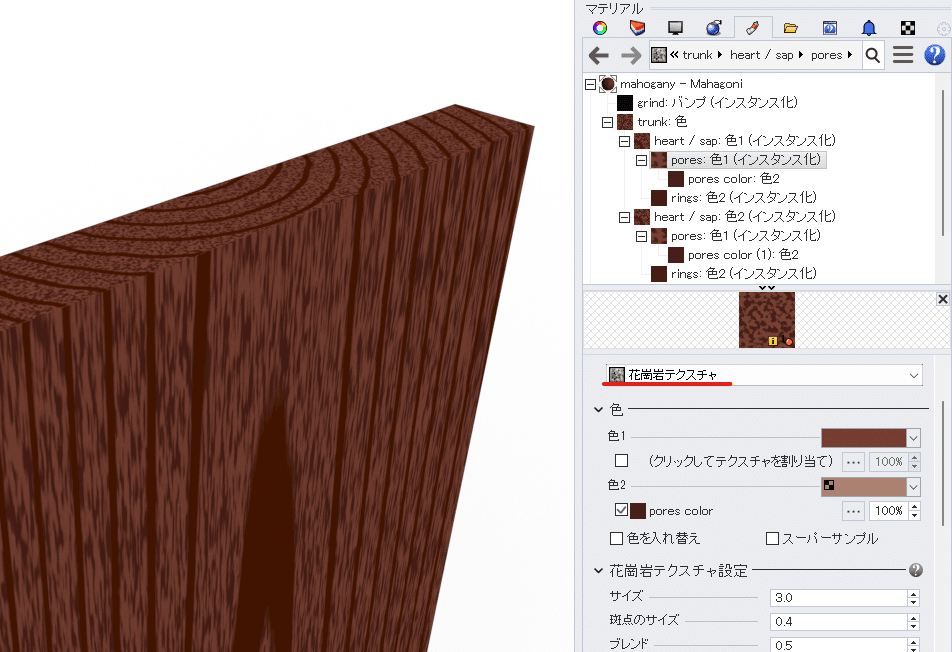The image size is (952, 652).
Task: Click the ブレンド value field 0.5
Action: (839, 645)
